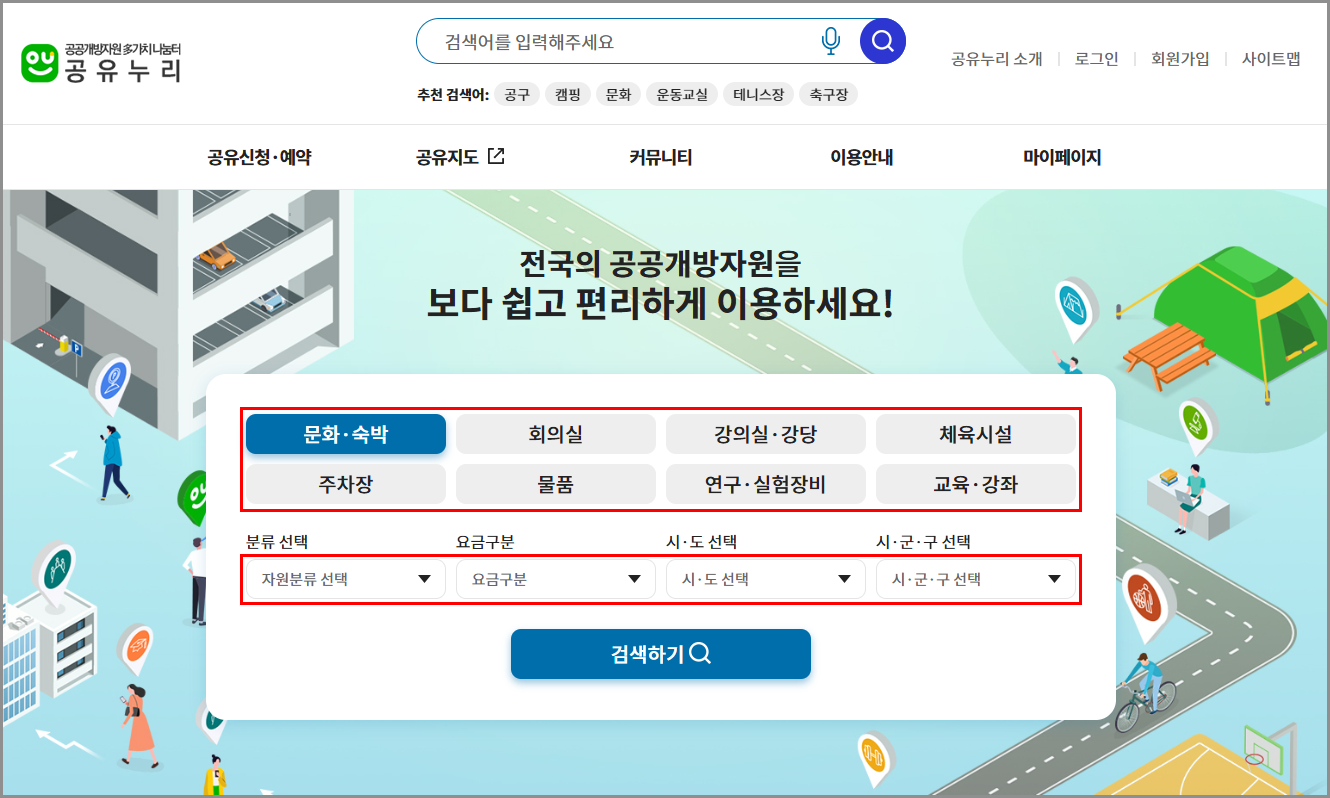Expand the 시·군·구 선택 dropdown
The height and width of the screenshot is (798, 1330).
coord(976,578)
